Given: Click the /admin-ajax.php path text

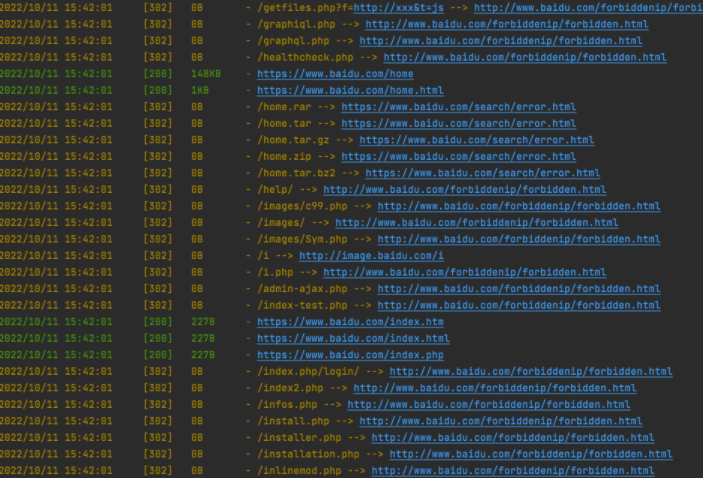Looking at the screenshot, I should pyautogui.click(x=302, y=289).
